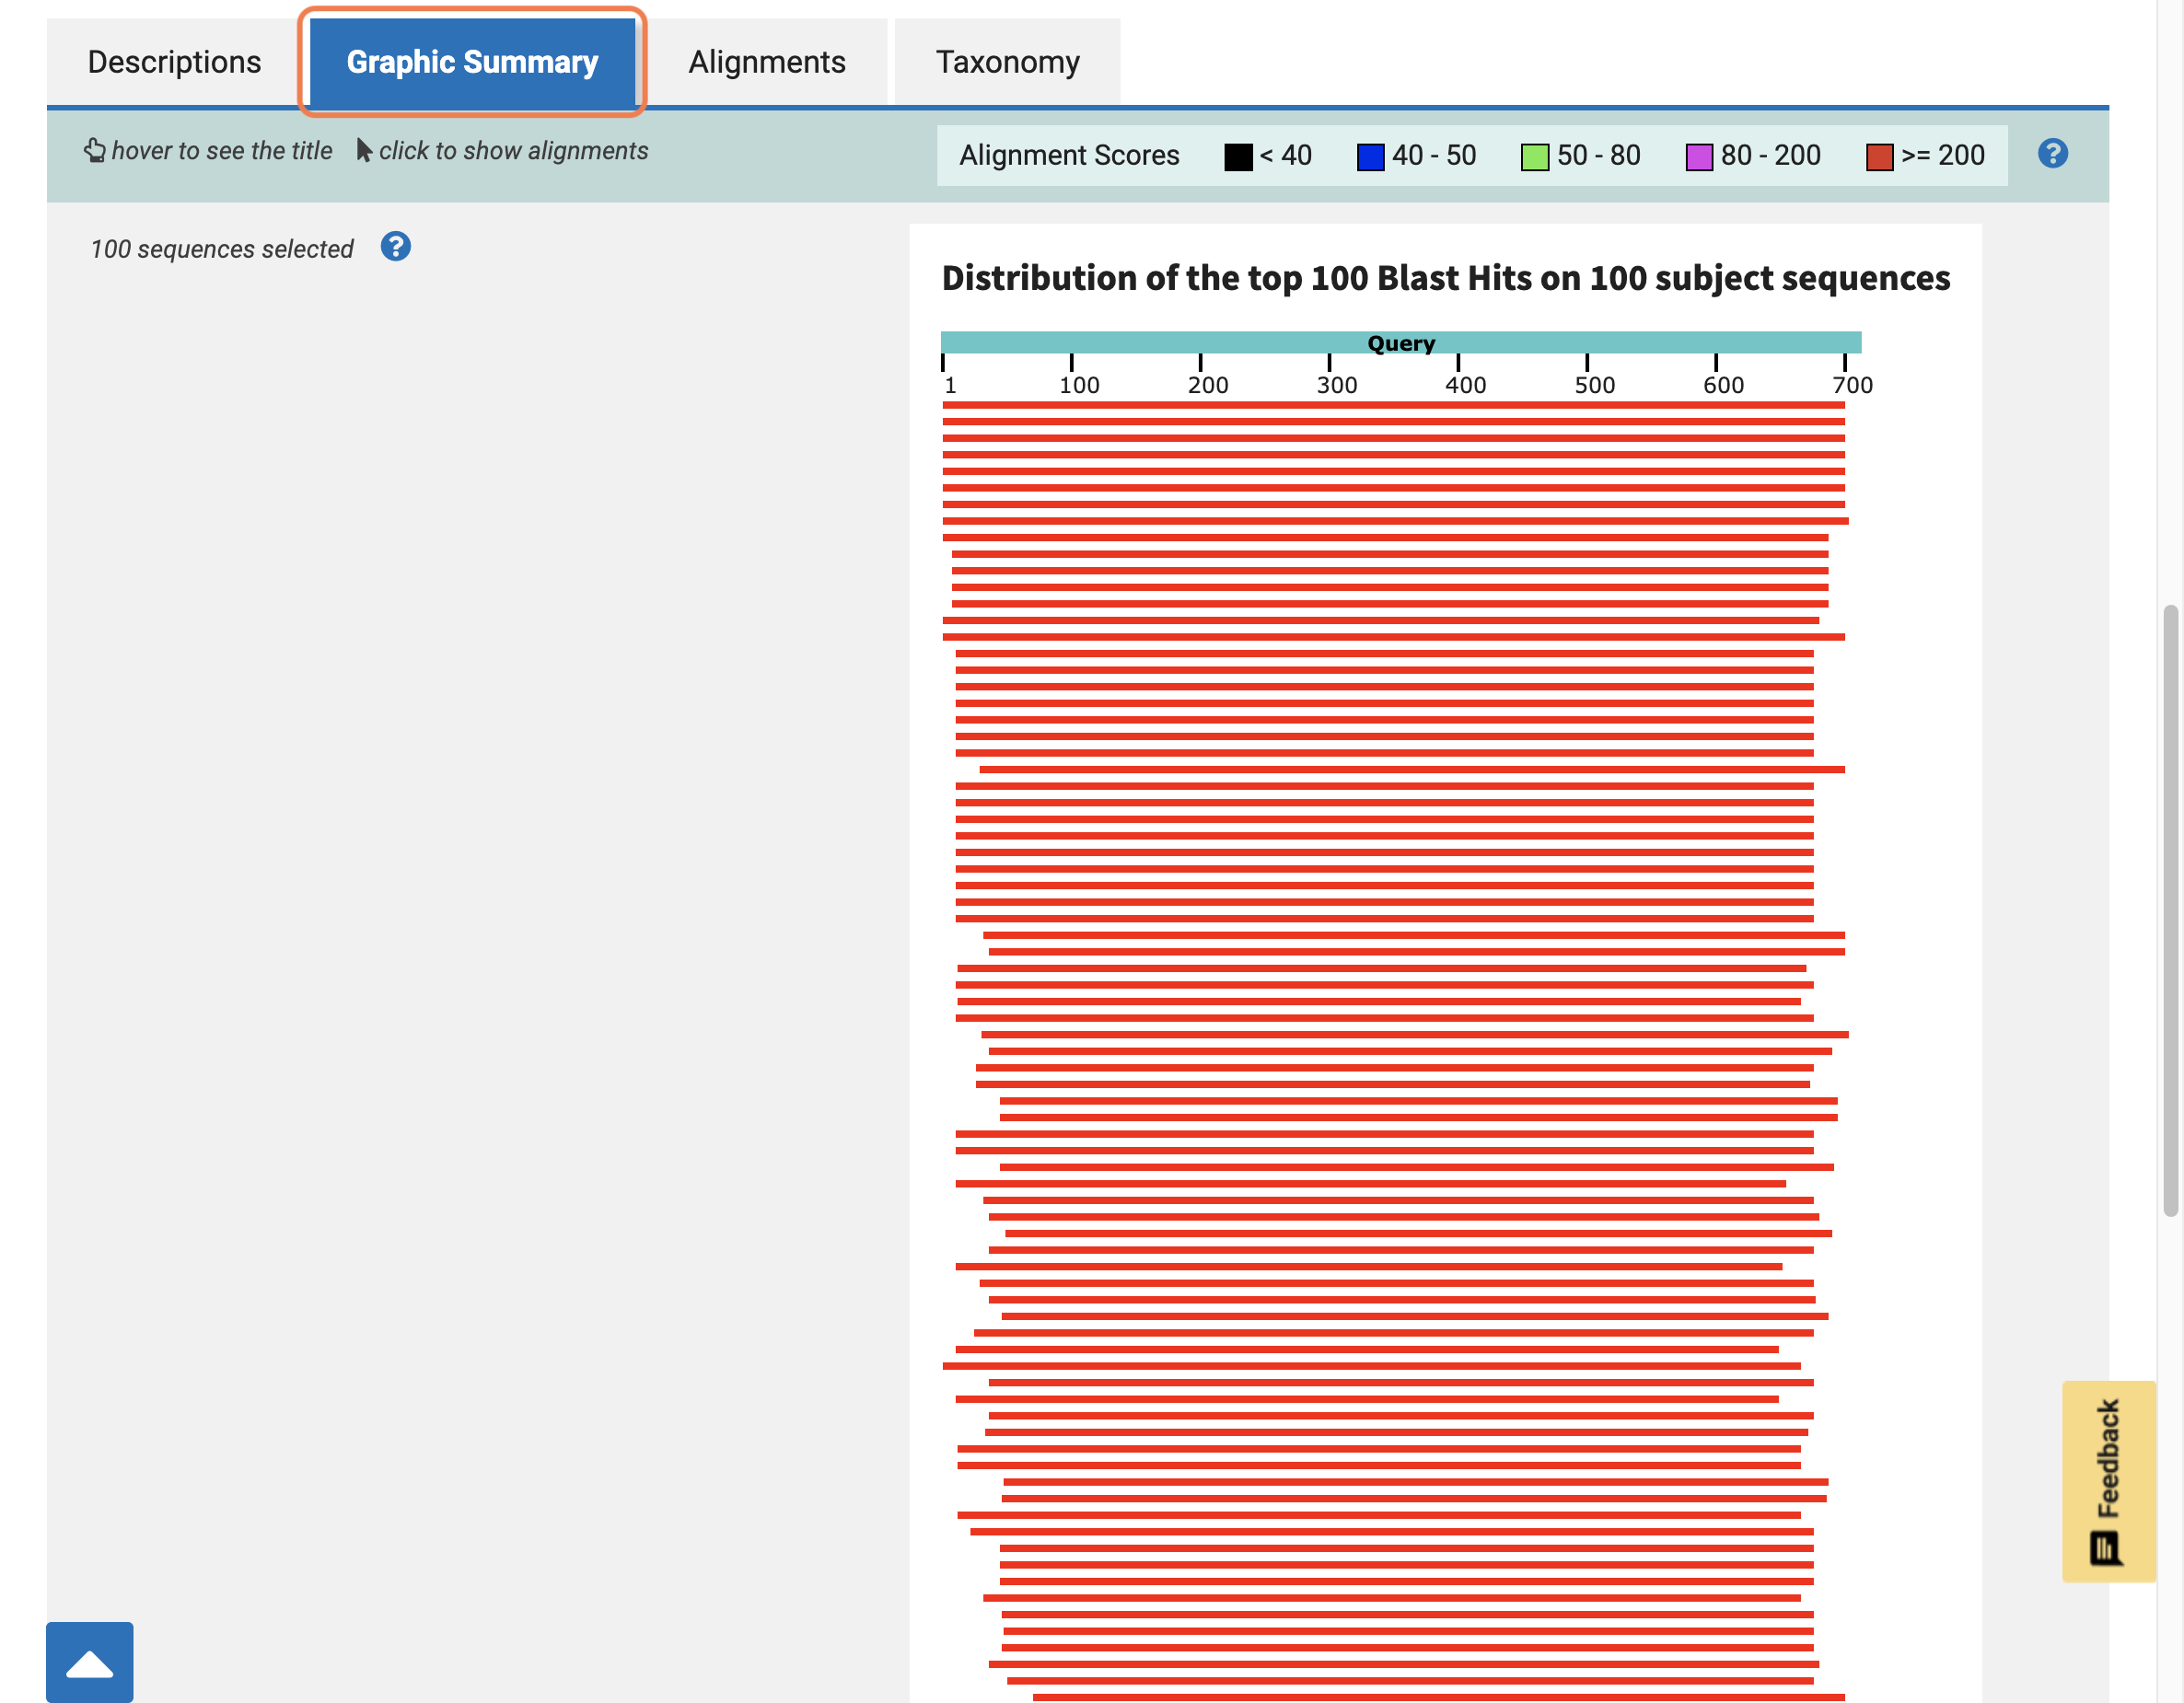The image size is (2184, 1703).
Task: Click the green 50 - 80 score swatch
Action: point(1534,157)
